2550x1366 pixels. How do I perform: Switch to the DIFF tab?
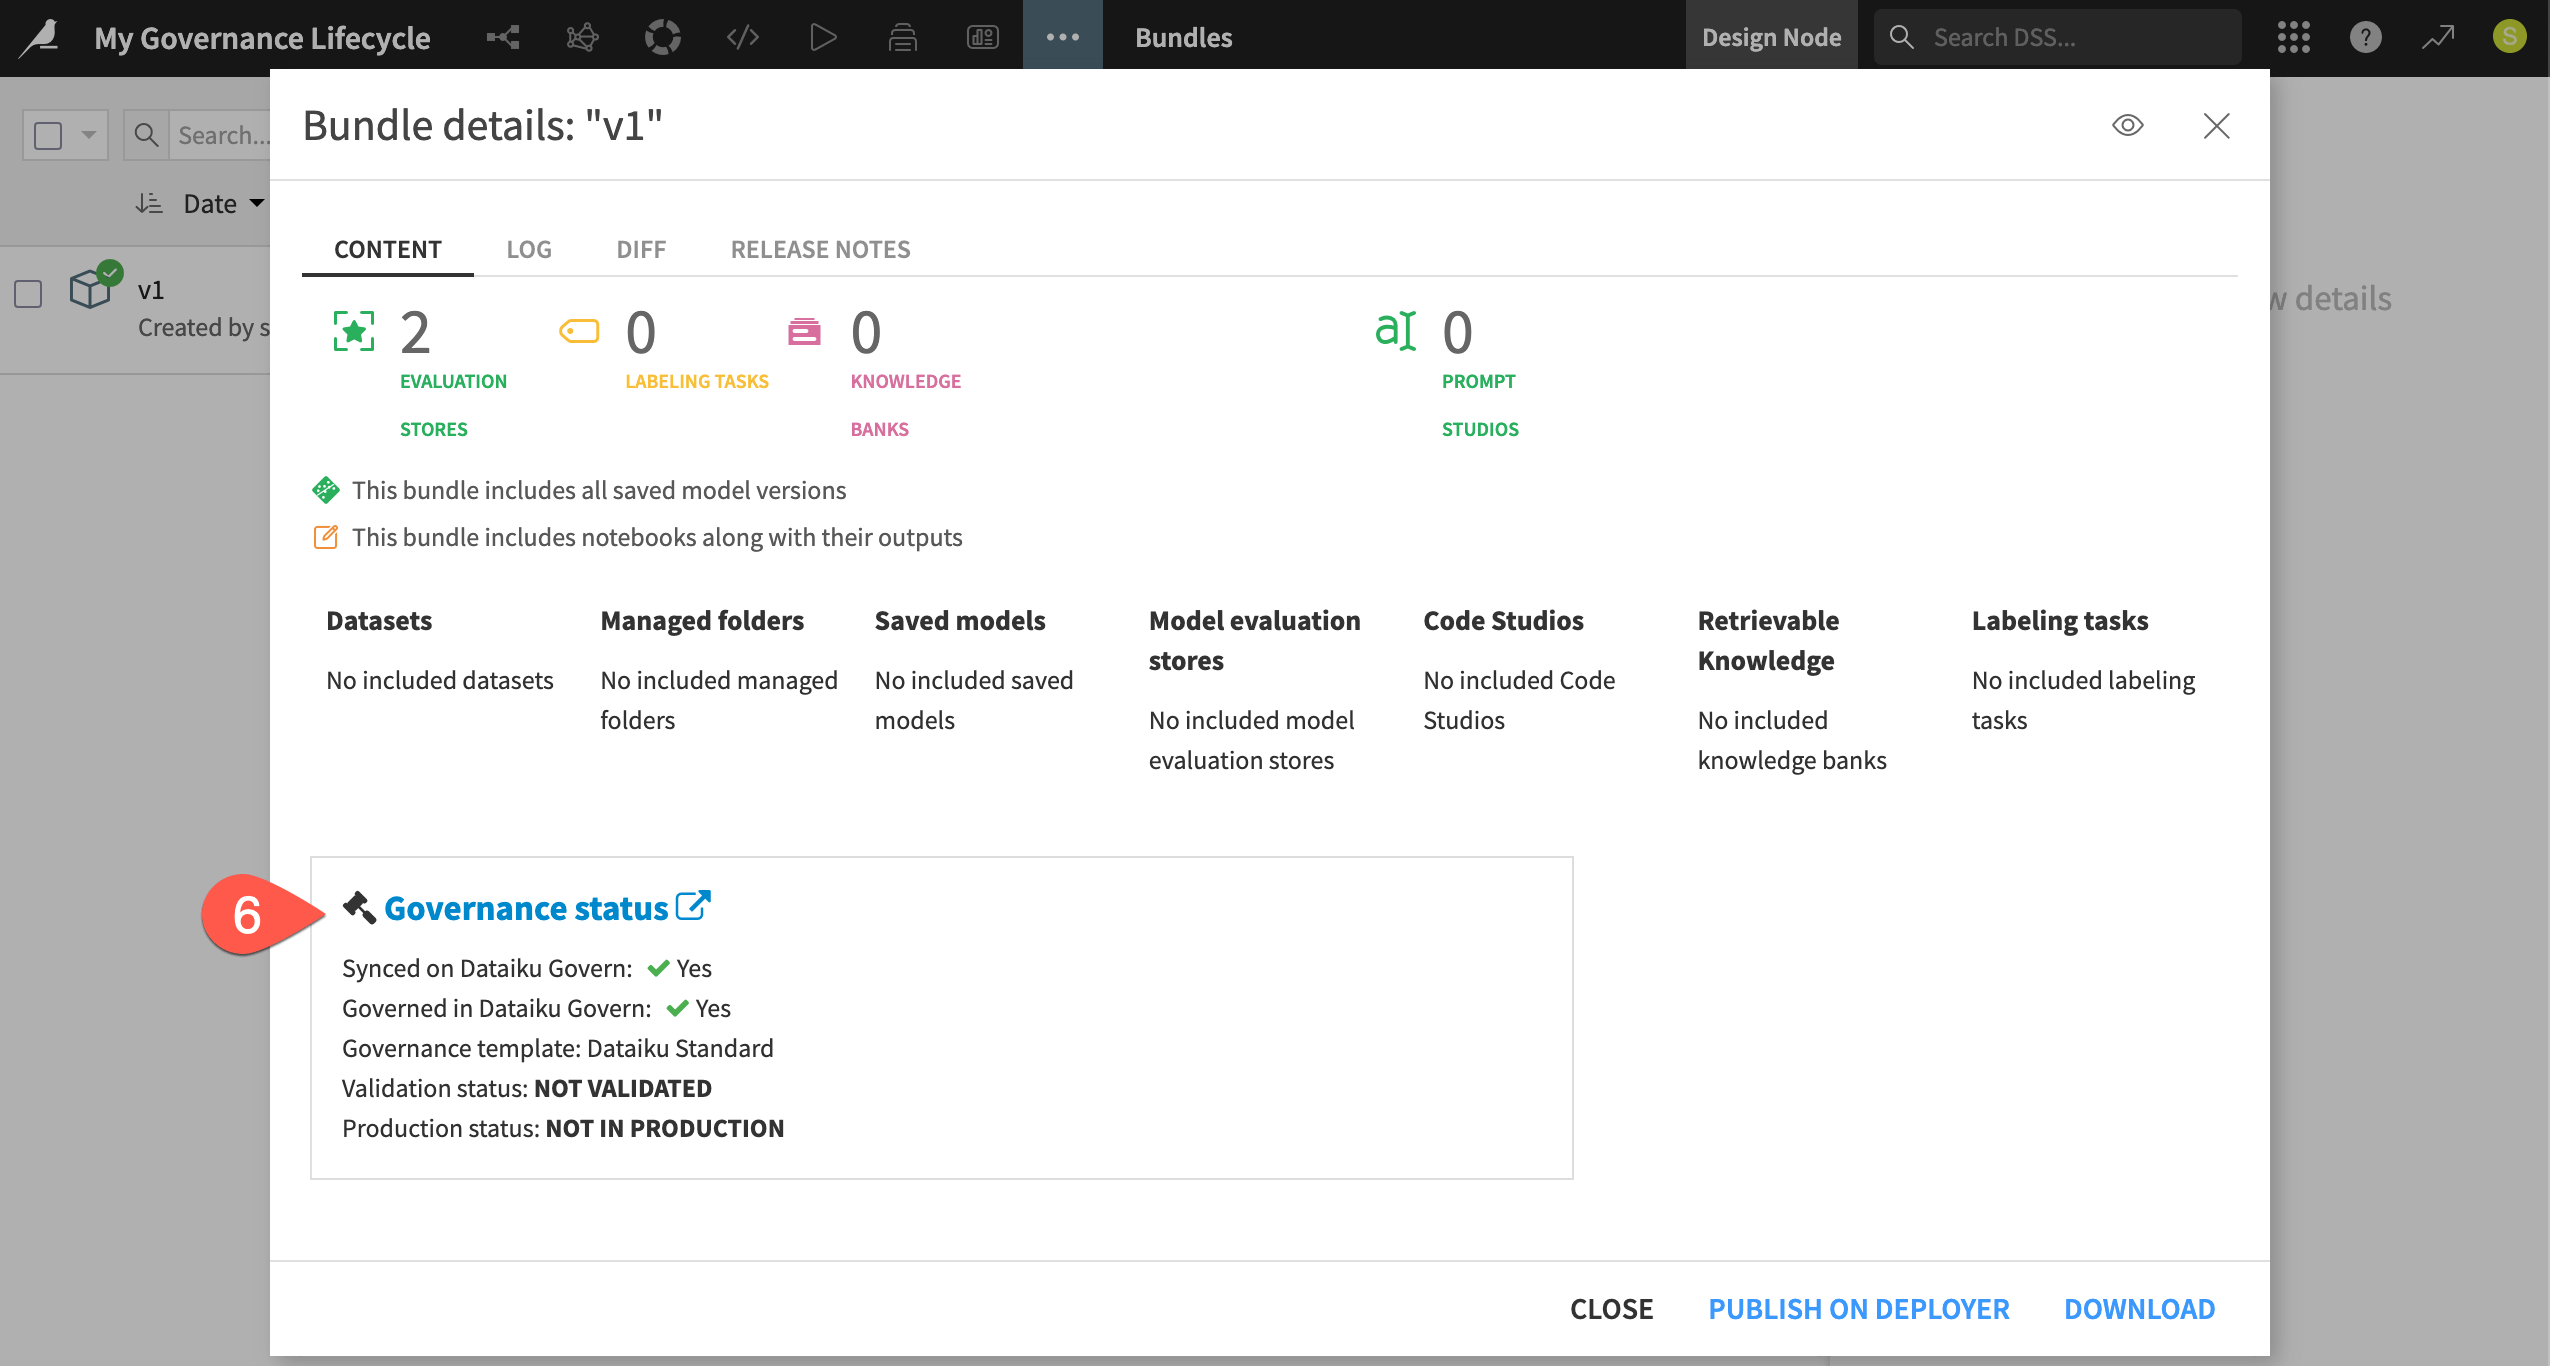click(x=641, y=249)
